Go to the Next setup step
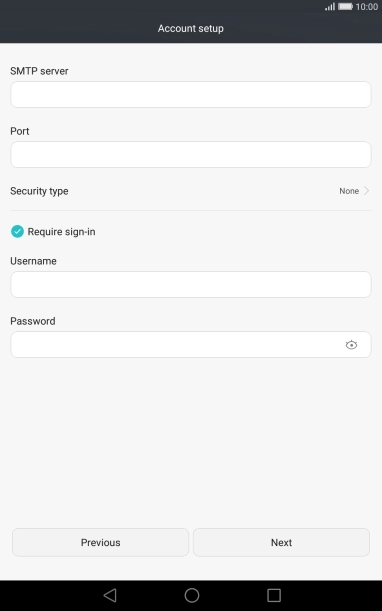Viewport: 382px width, 611px height. point(281,542)
